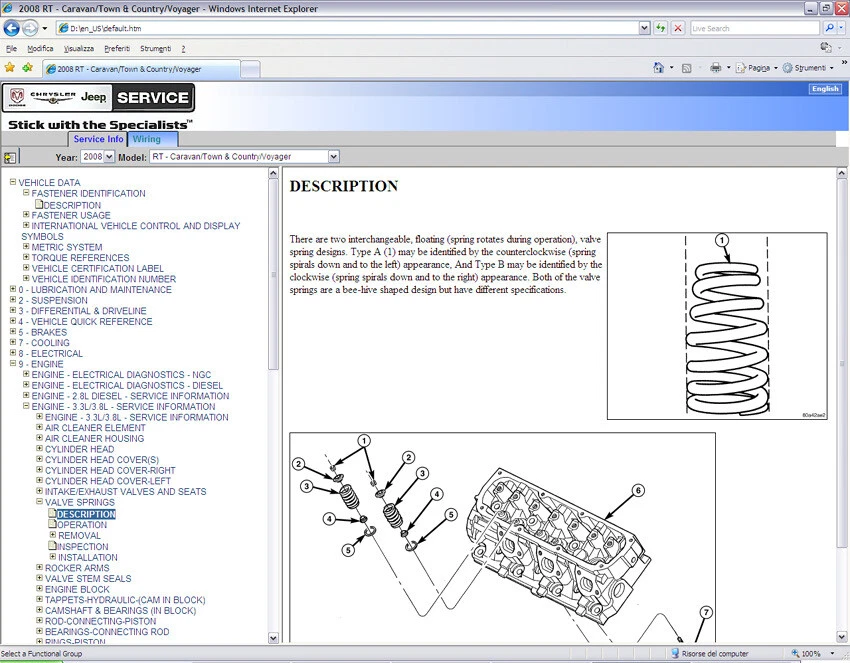Click the Refresh icon in the address bar
The height and width of the screenshot is (663, 850).
click(x=661, y=27)
